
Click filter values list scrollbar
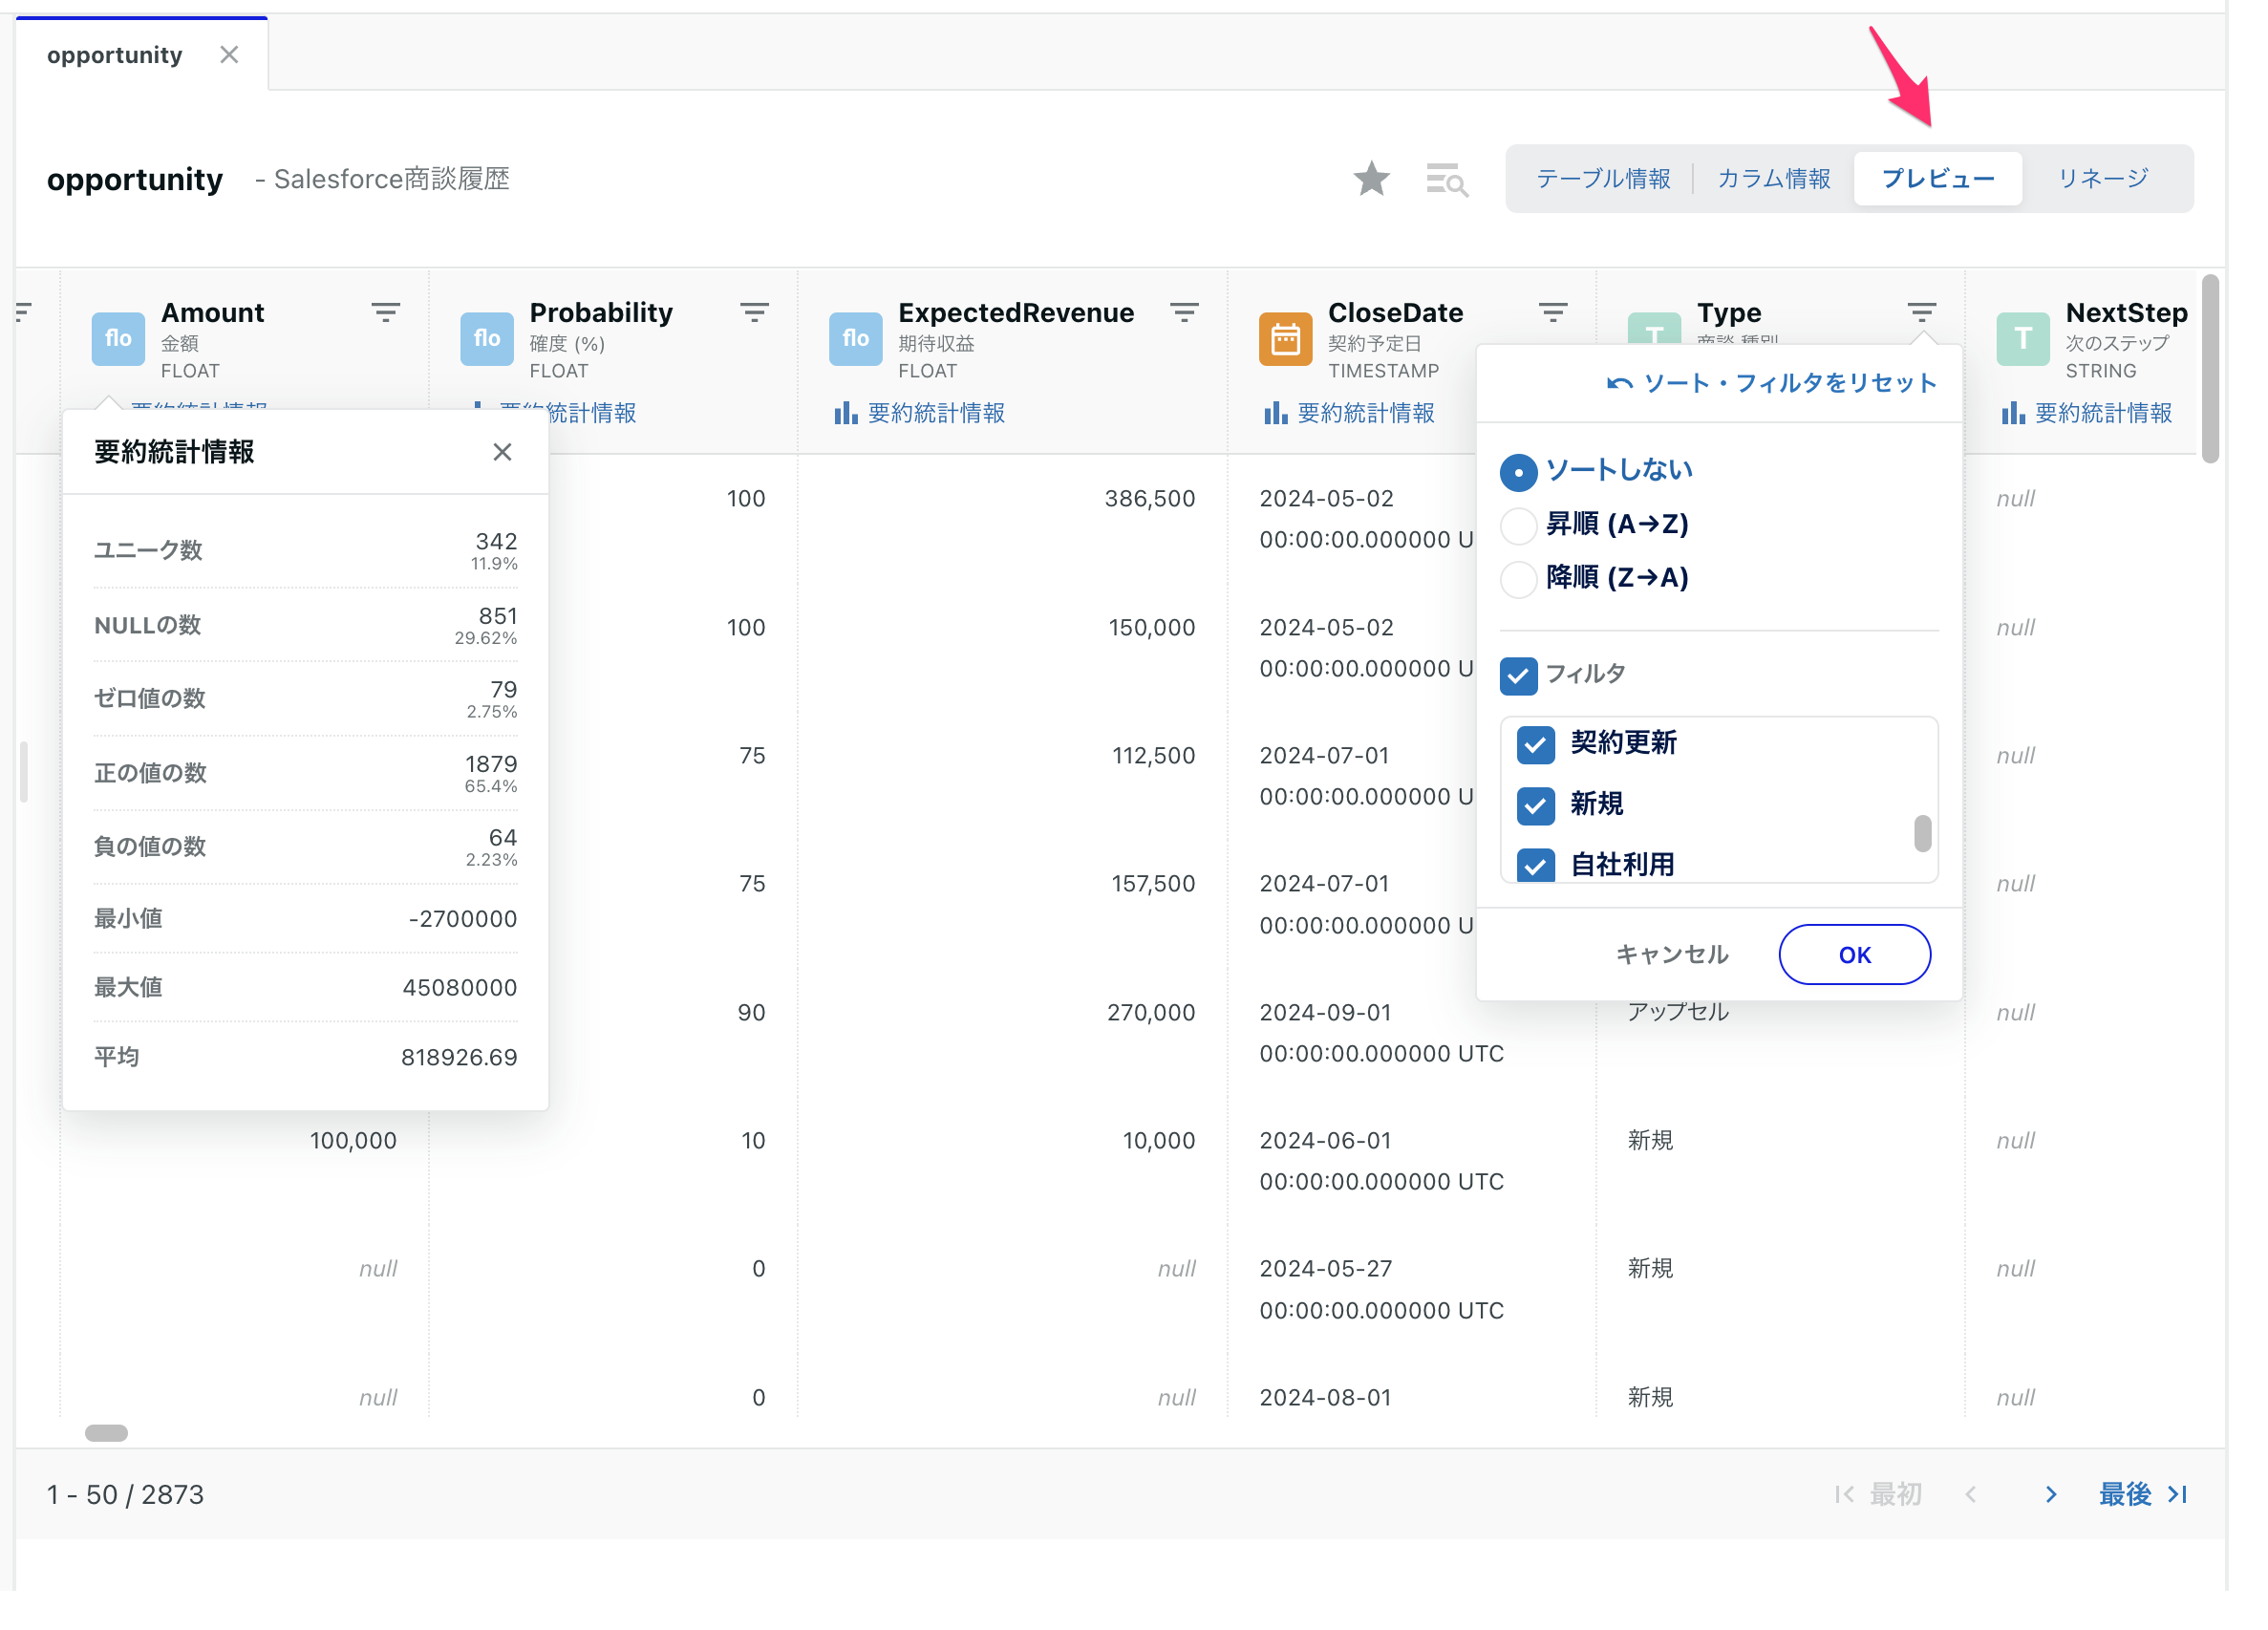click(1921, 833)
